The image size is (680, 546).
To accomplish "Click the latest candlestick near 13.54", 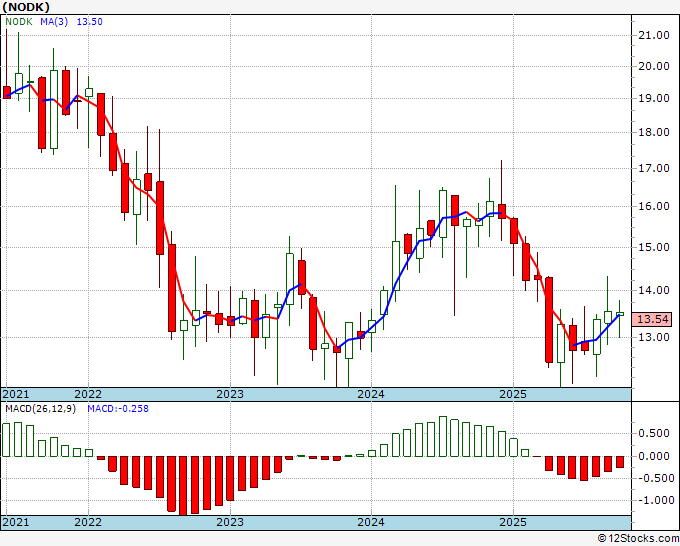I will 620,314.
